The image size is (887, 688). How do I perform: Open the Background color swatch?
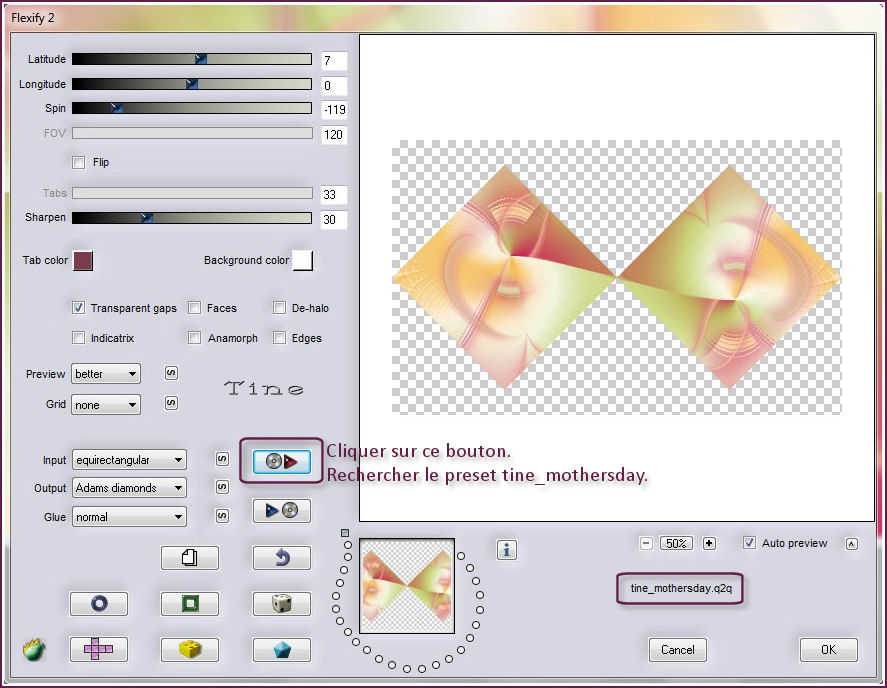(x=303, y=261)
